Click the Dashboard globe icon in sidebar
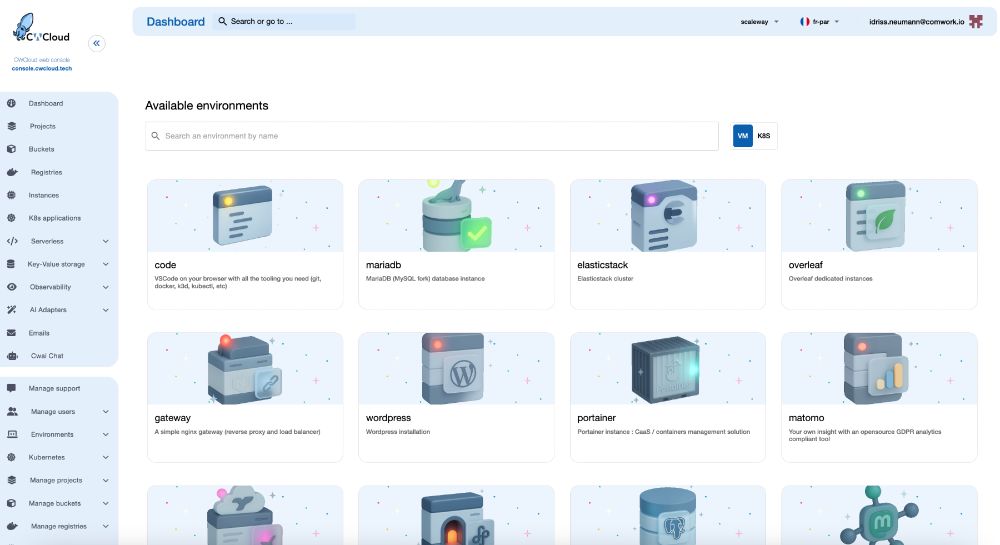This screenshot has width=1000, height=545. click(11, 103)
